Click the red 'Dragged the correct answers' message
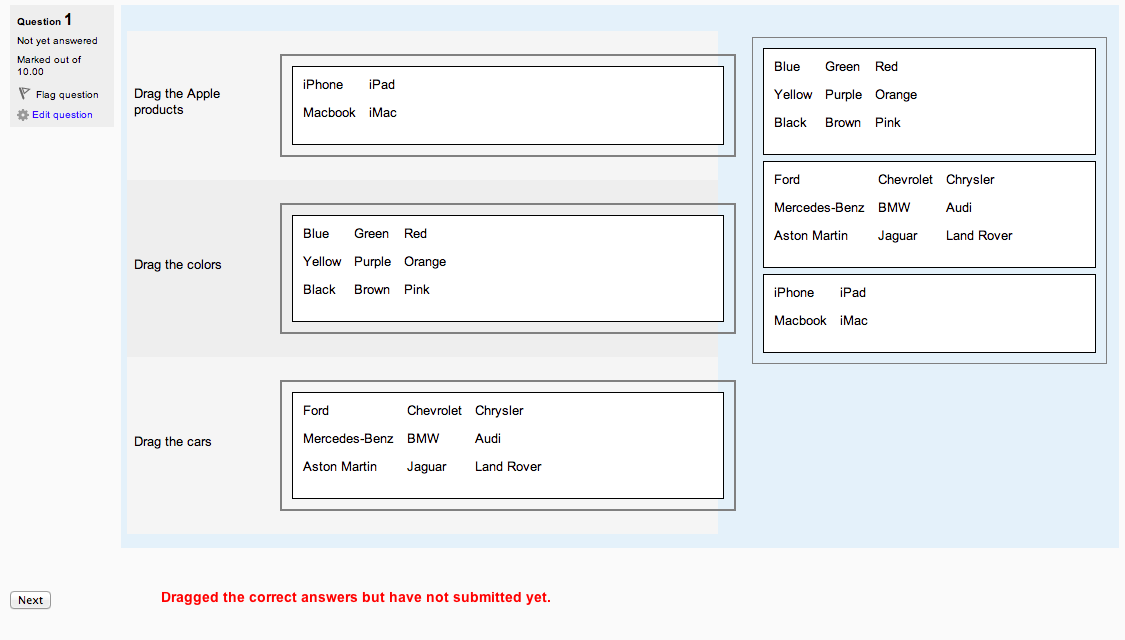1125x640 pixels. [x=356, y=598]
